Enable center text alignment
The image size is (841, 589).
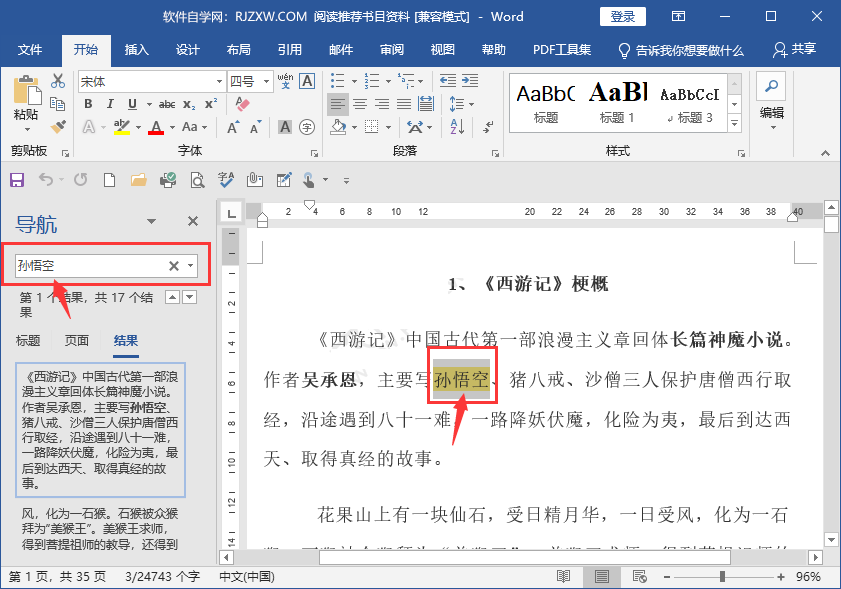pyautogui.click(x=359, y=103)
